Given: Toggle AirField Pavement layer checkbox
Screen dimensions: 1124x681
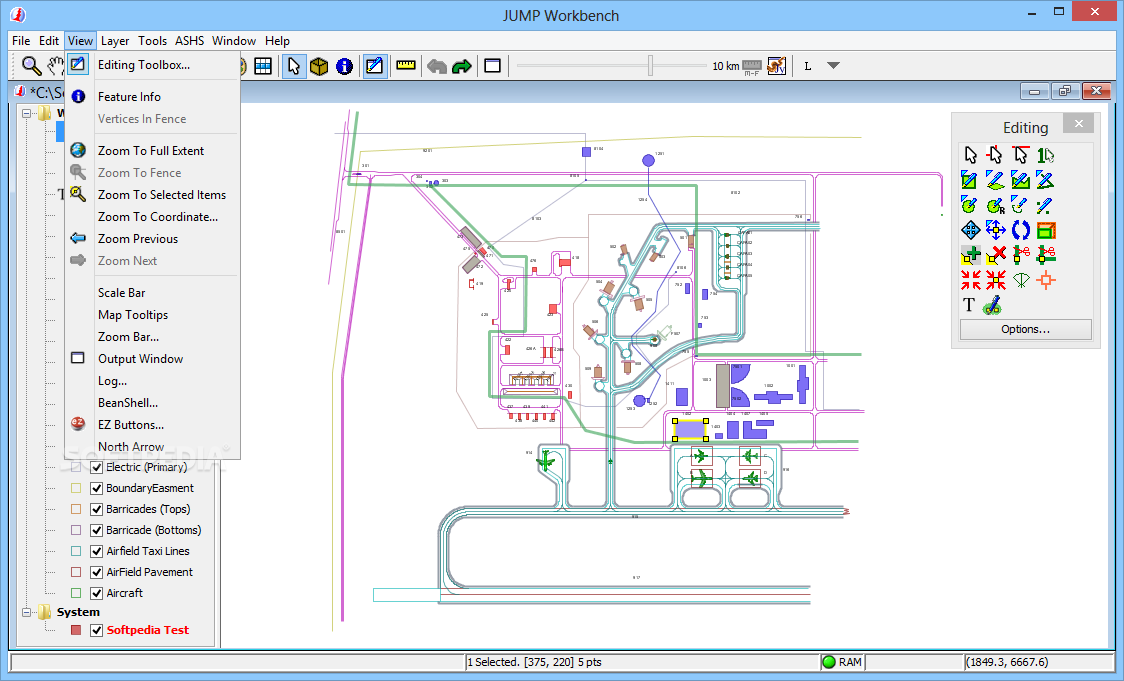Looking at the screenshot, I should pyautogui.click(x=97, y=572).
